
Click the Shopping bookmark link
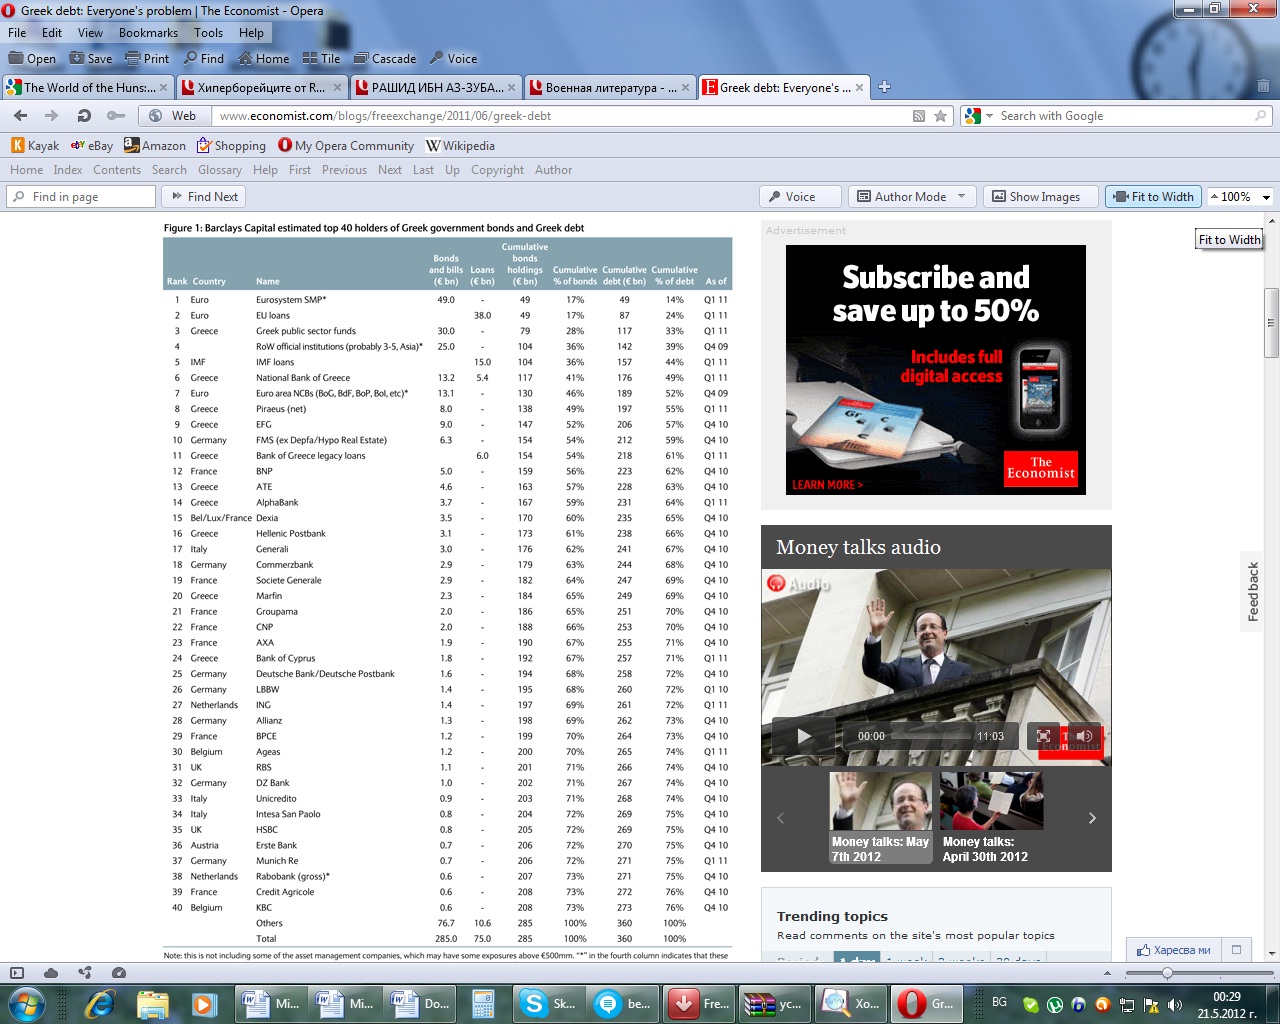click(x=231, y=146)
